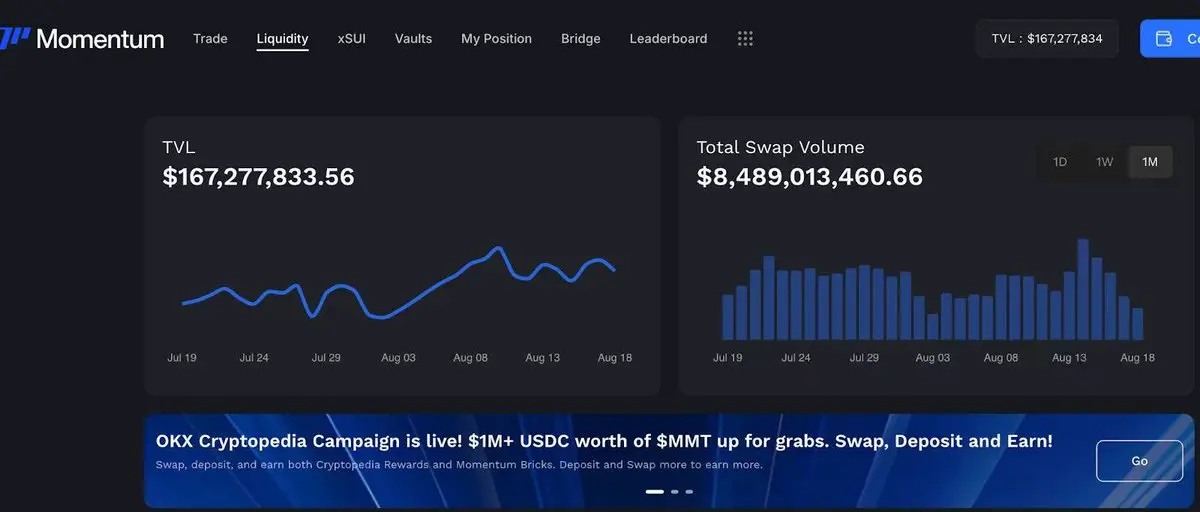The image size is (1200, 512).
Task: Open My Position page
Action: (496, 39)
